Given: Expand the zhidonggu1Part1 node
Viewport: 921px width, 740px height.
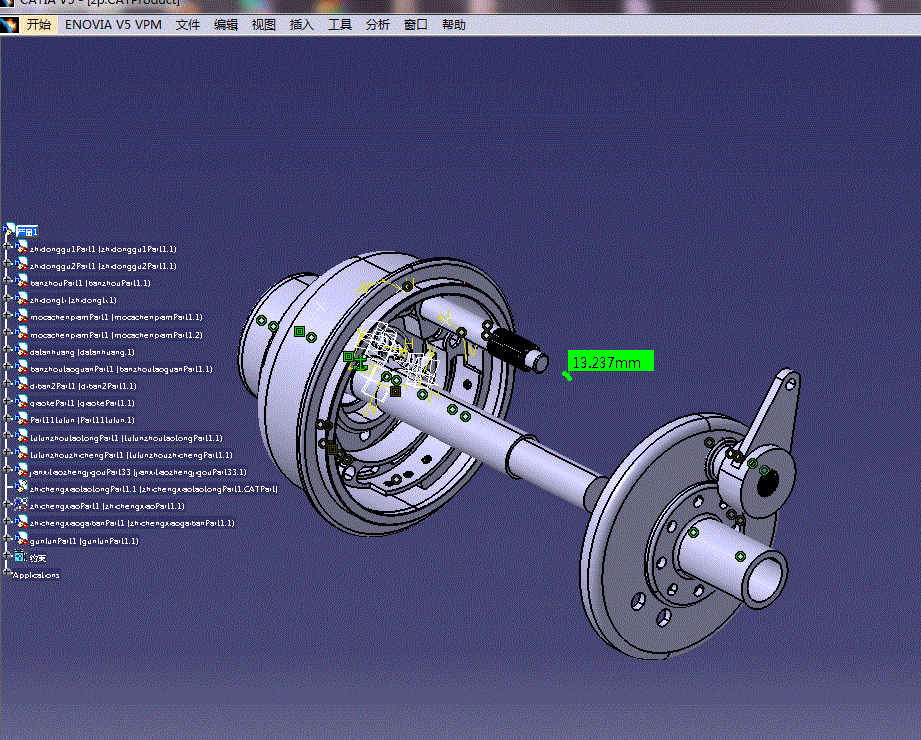Looking at the screenshot, I should click(x=7, y=247).
